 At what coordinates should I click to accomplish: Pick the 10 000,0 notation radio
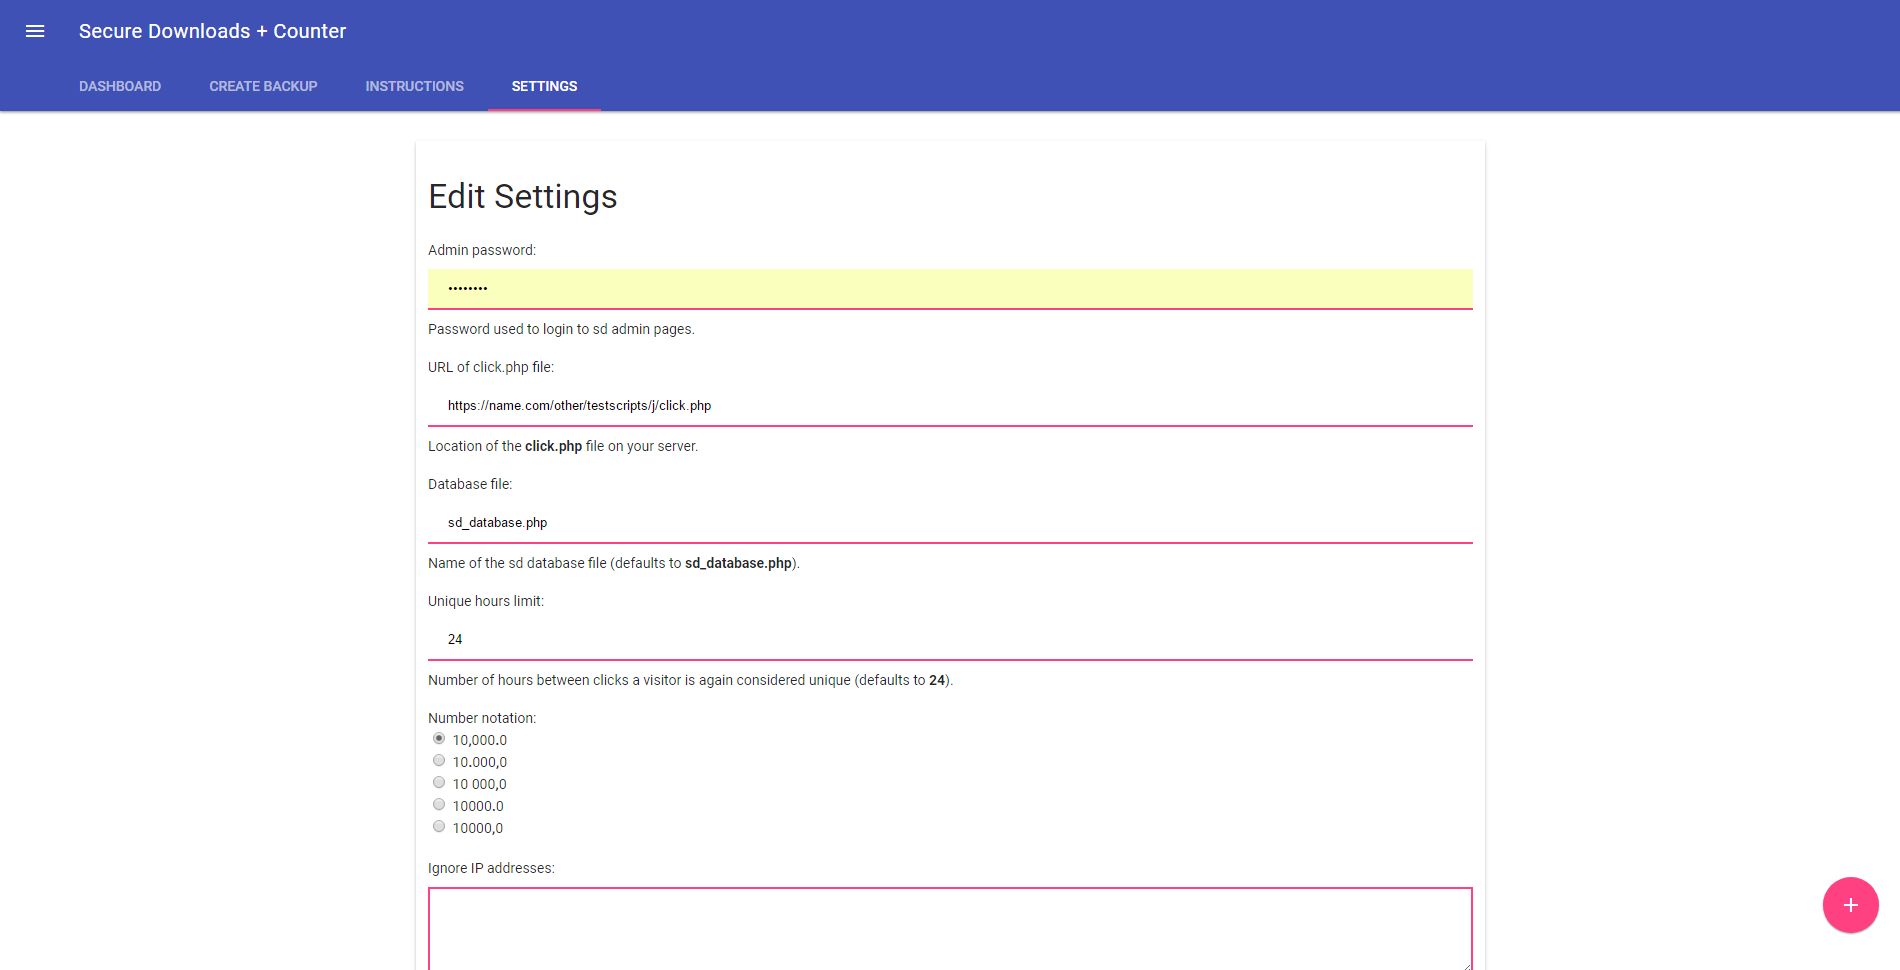[439, 783]
